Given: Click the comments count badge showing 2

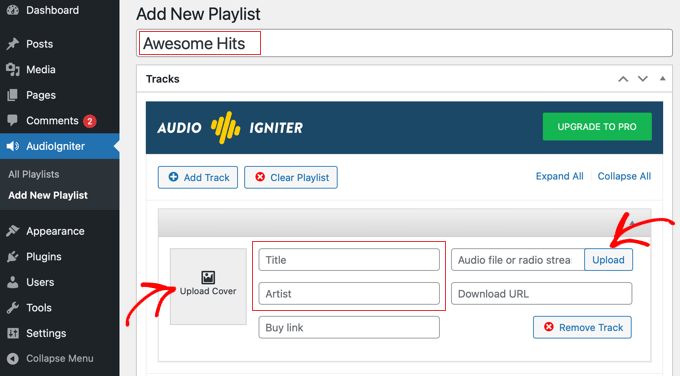Looking at the screenshot, I should 90,121.
